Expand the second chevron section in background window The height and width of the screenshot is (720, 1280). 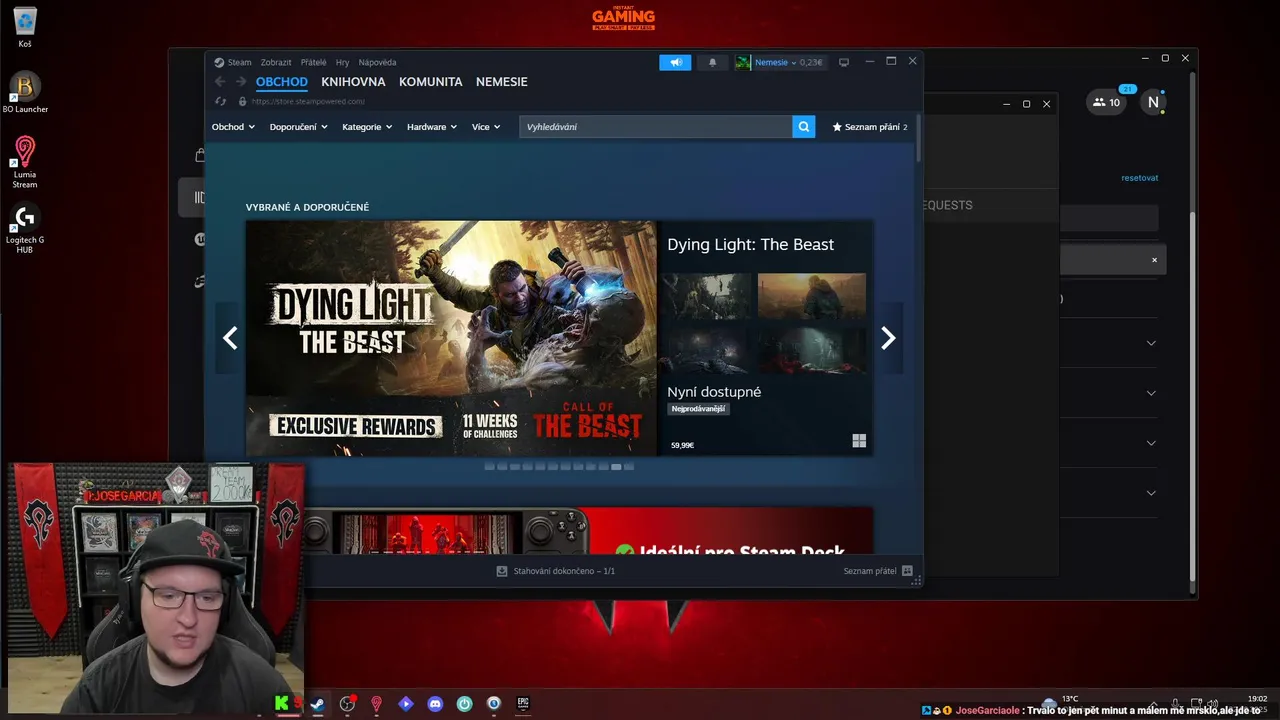tap(1151, 393)
